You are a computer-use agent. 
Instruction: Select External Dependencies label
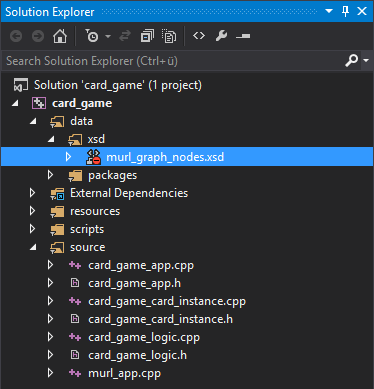129,193
